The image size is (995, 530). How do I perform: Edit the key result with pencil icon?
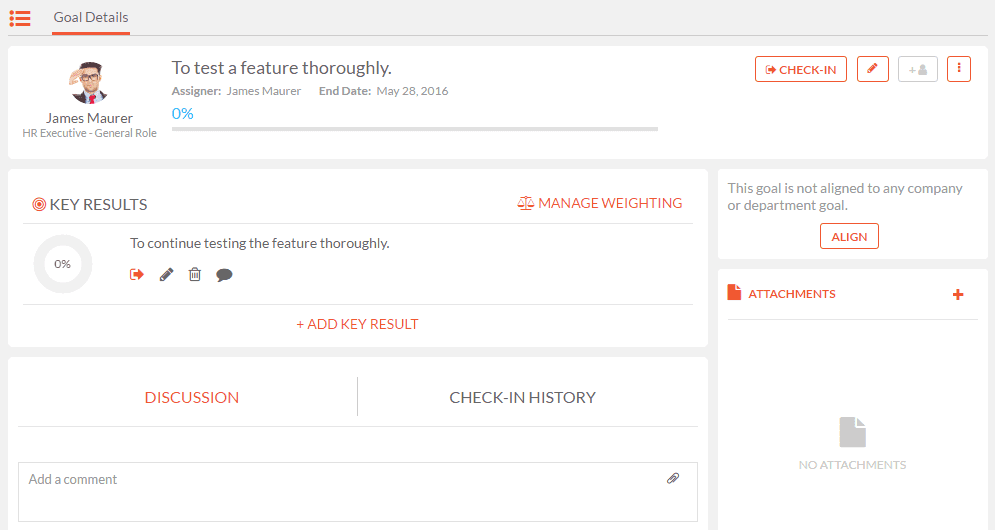(x=166, y=274)
